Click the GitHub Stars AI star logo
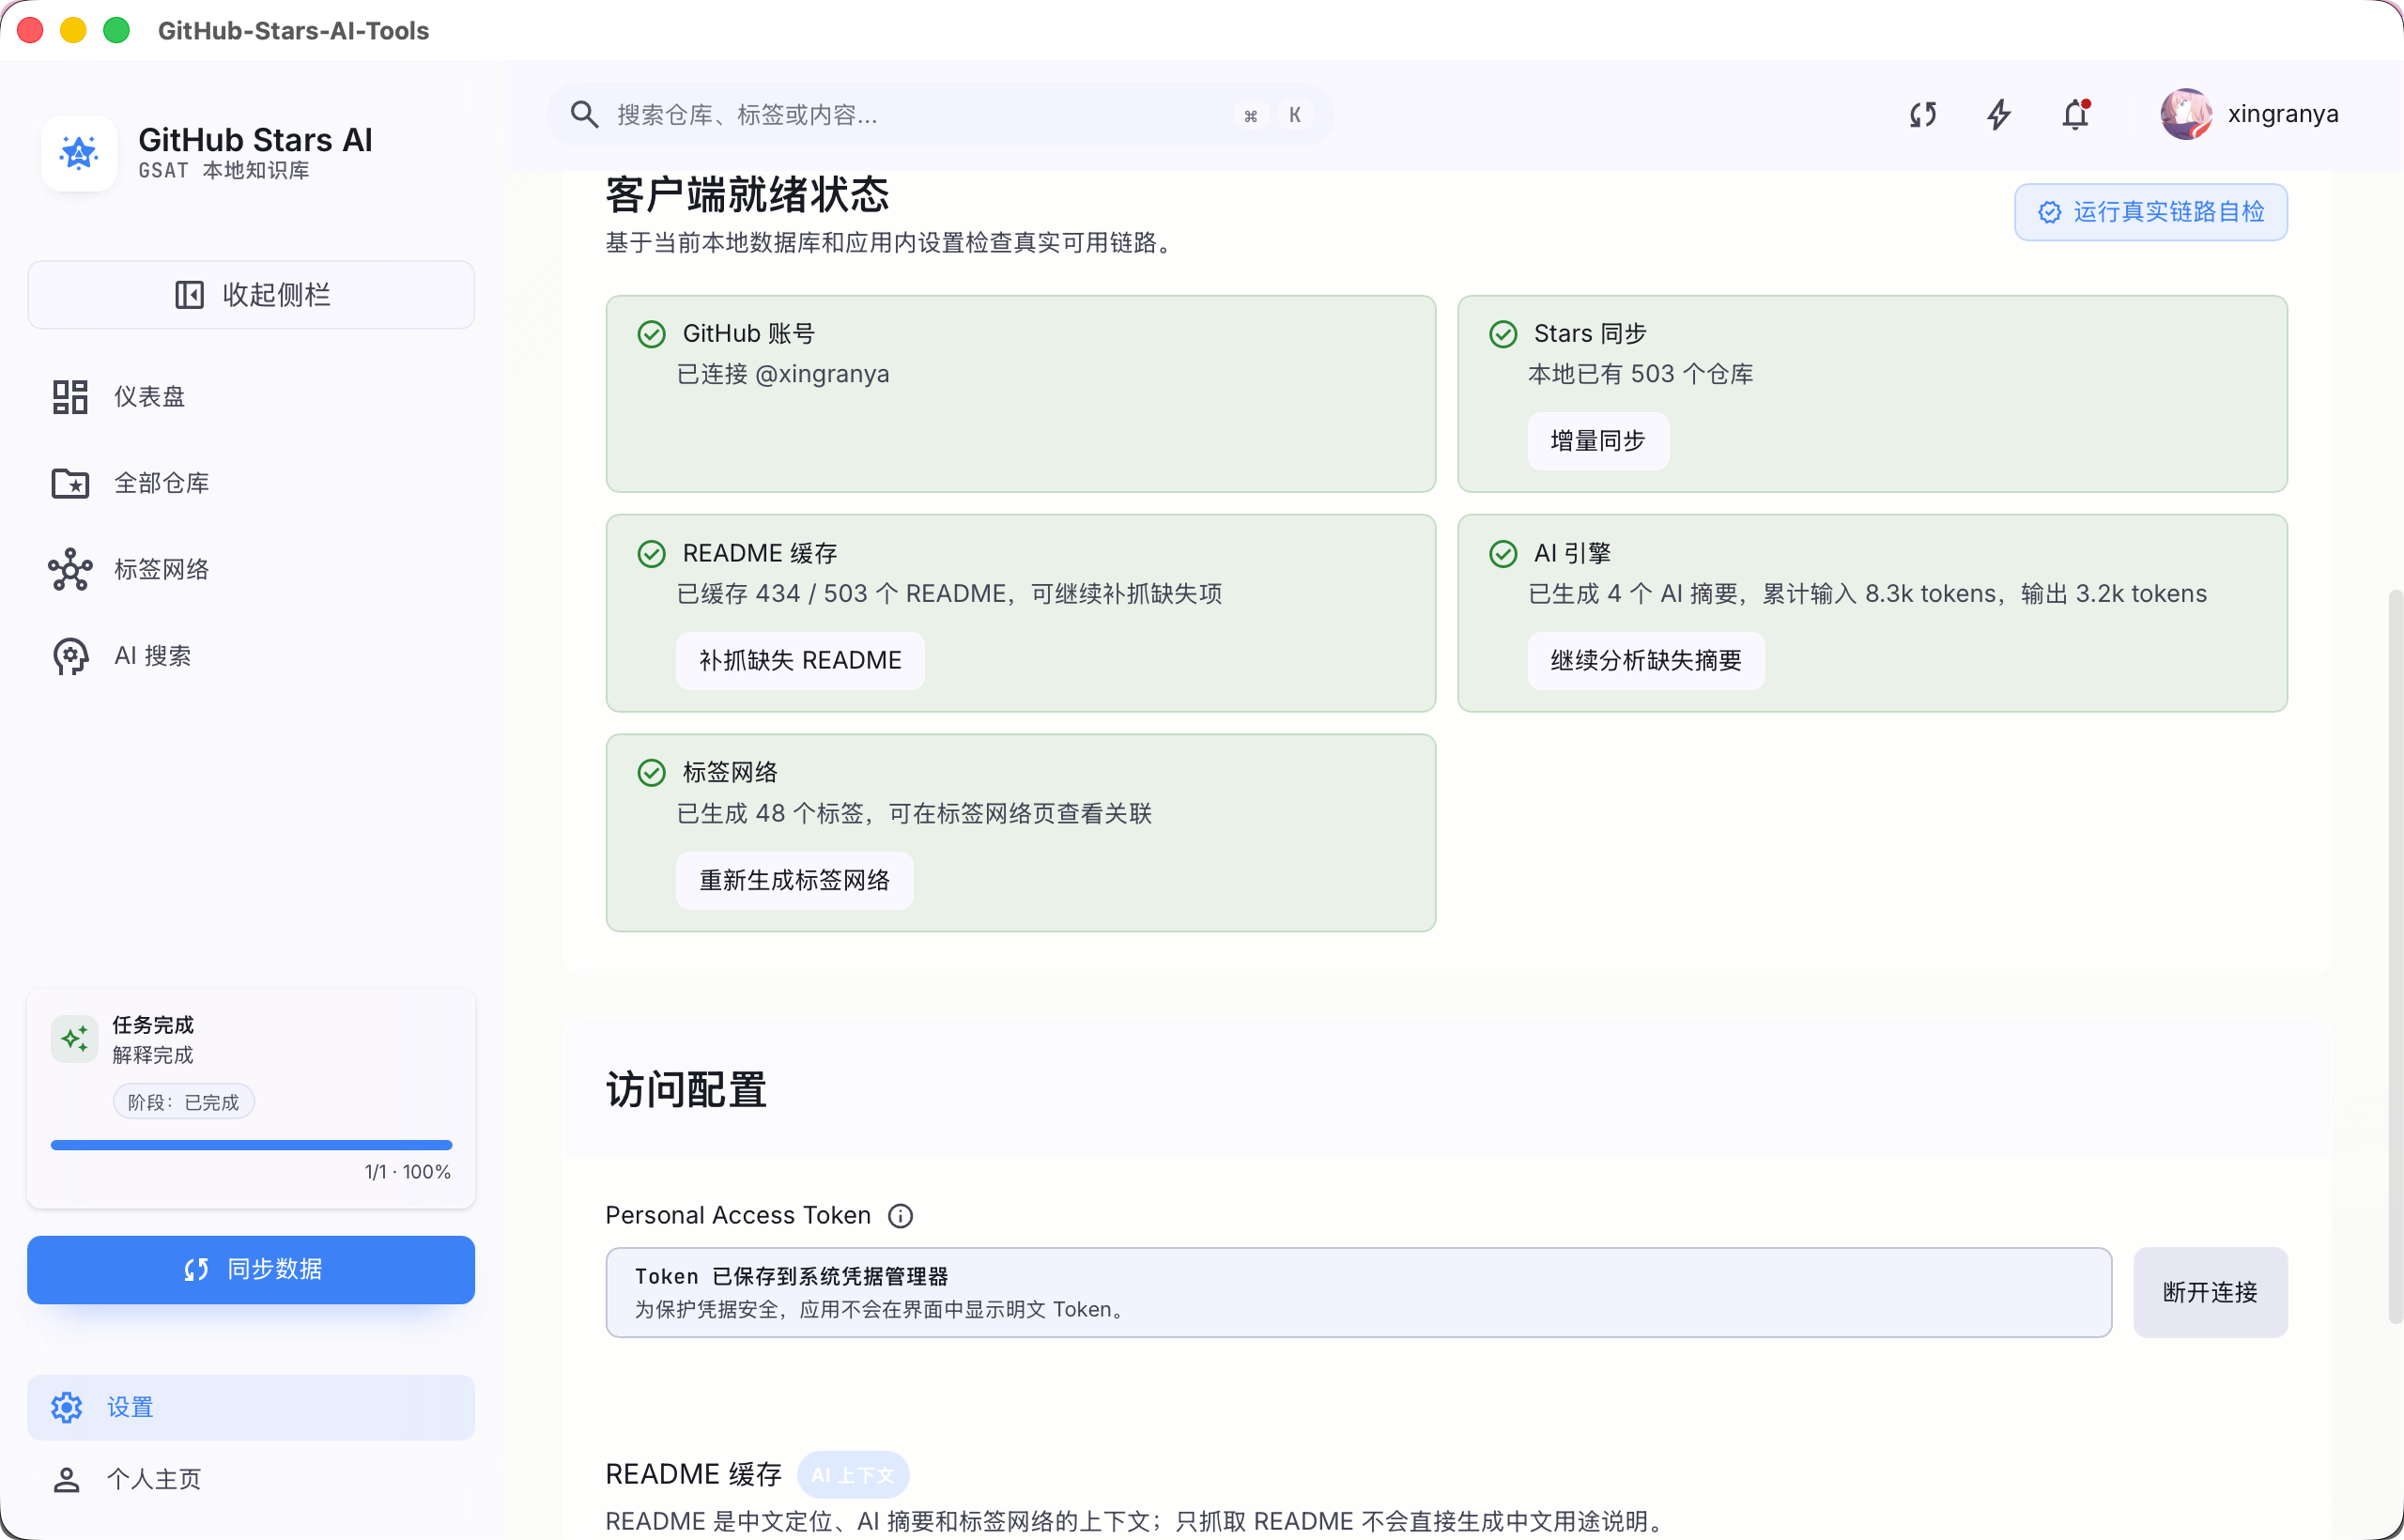The height and width of the screenshot is (1540, 2404). click(x=79, y=153)
